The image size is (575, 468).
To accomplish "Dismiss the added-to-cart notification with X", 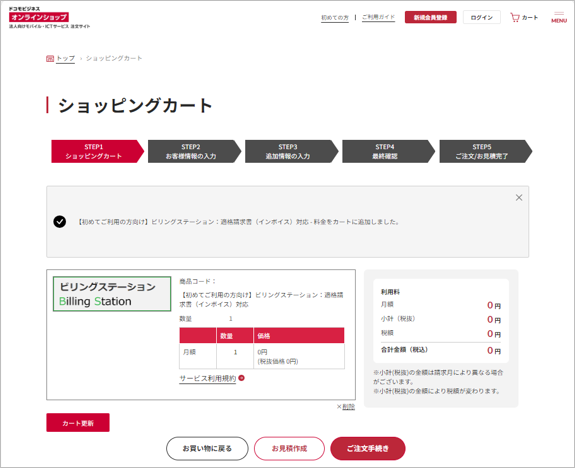I will (x=519, y=198).
